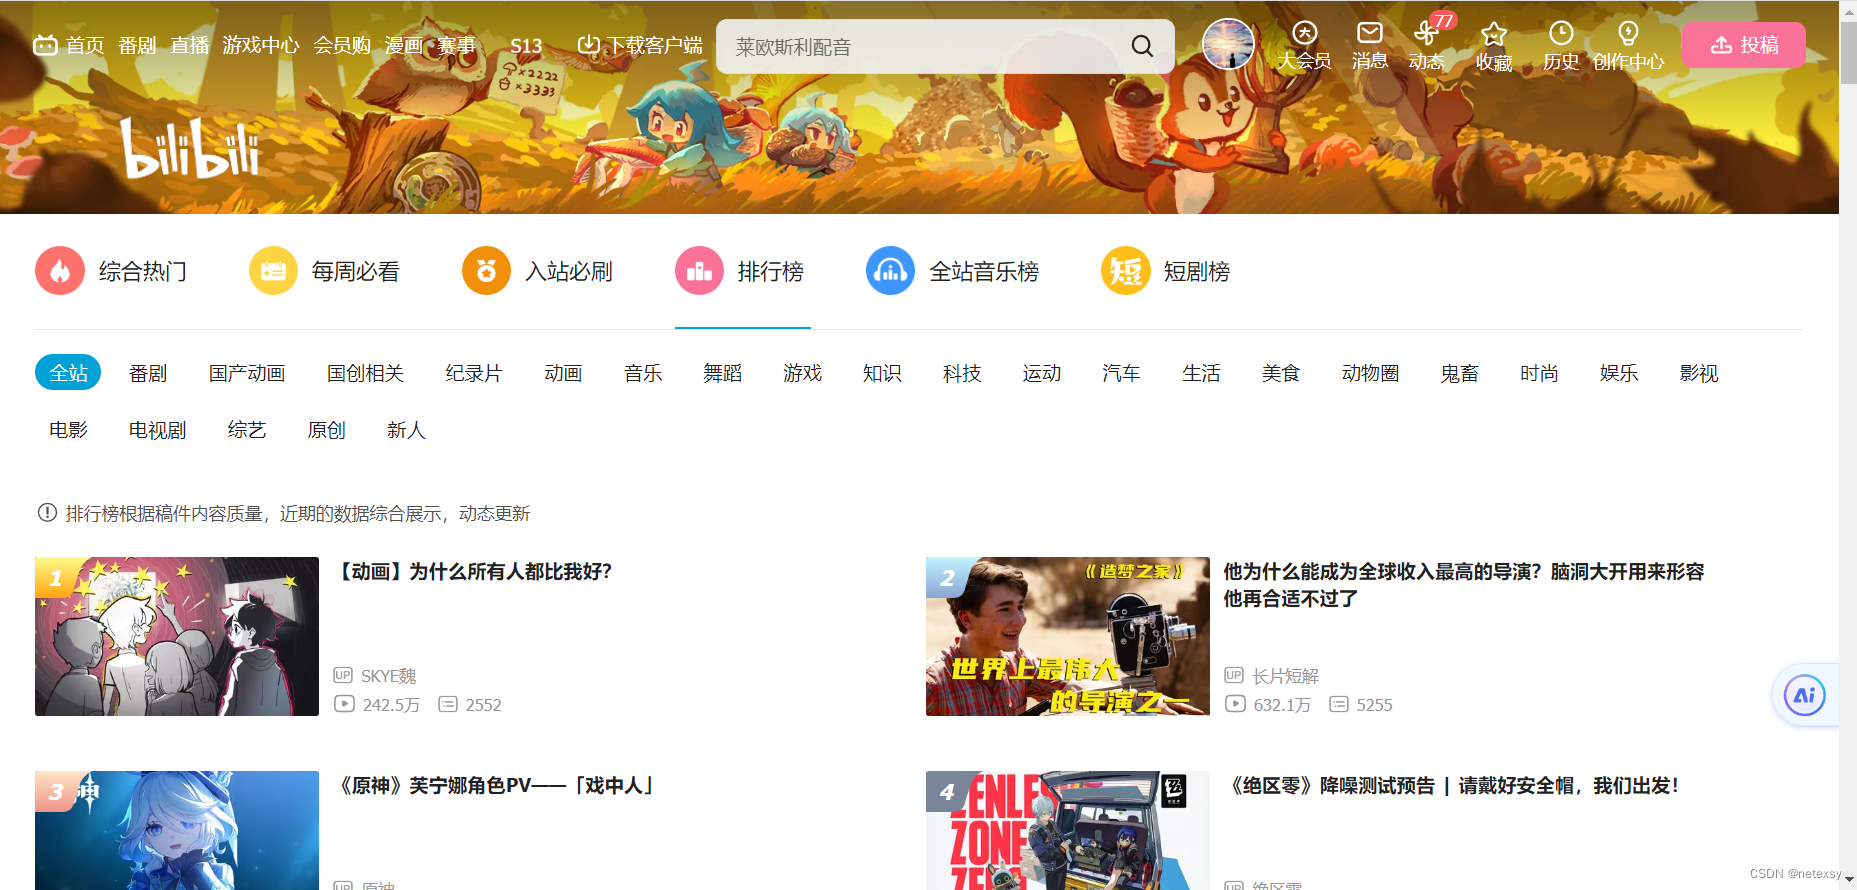Select the 音乐 category tab
The width and height of the screenshot is (1857, 890).
(x=643, y=373)
